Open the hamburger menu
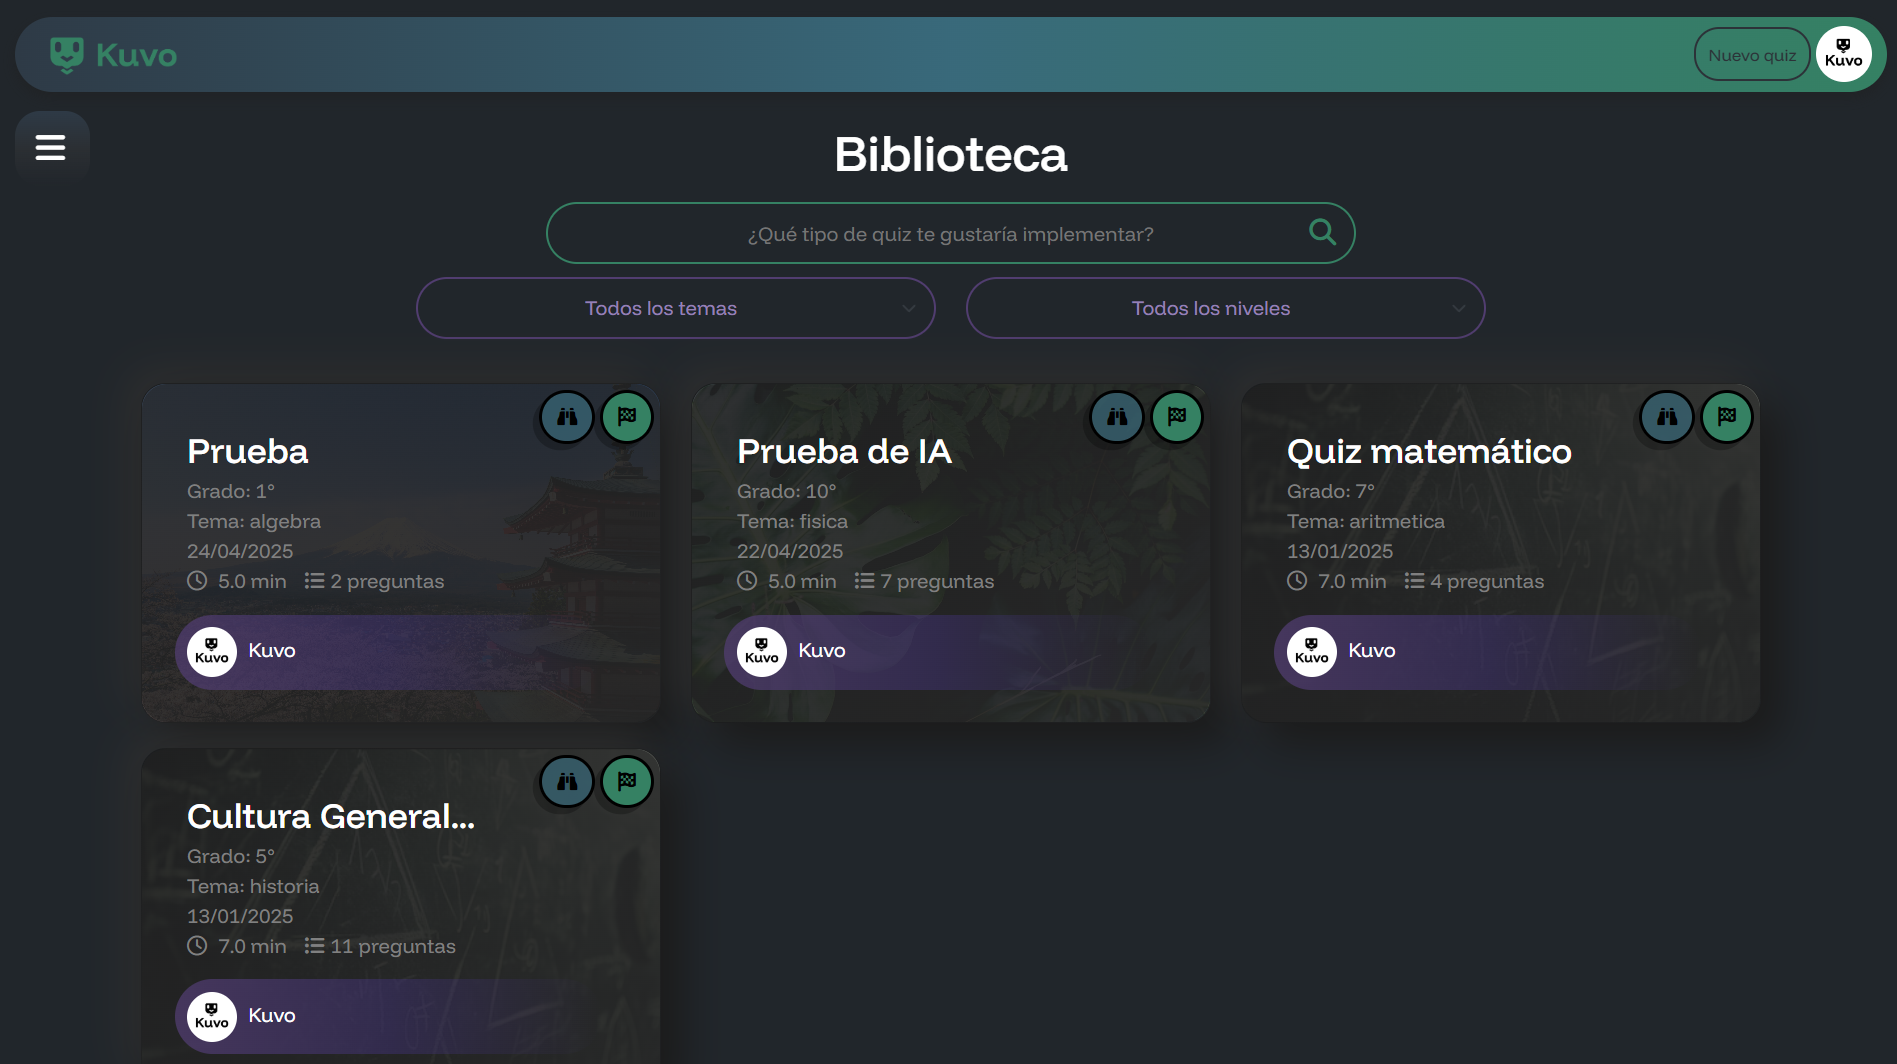Screen dimensions: 1897x1064 51,146
